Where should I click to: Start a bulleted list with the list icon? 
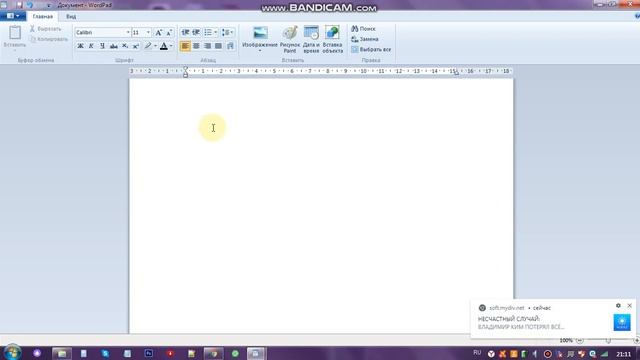(x=208, y=32)
